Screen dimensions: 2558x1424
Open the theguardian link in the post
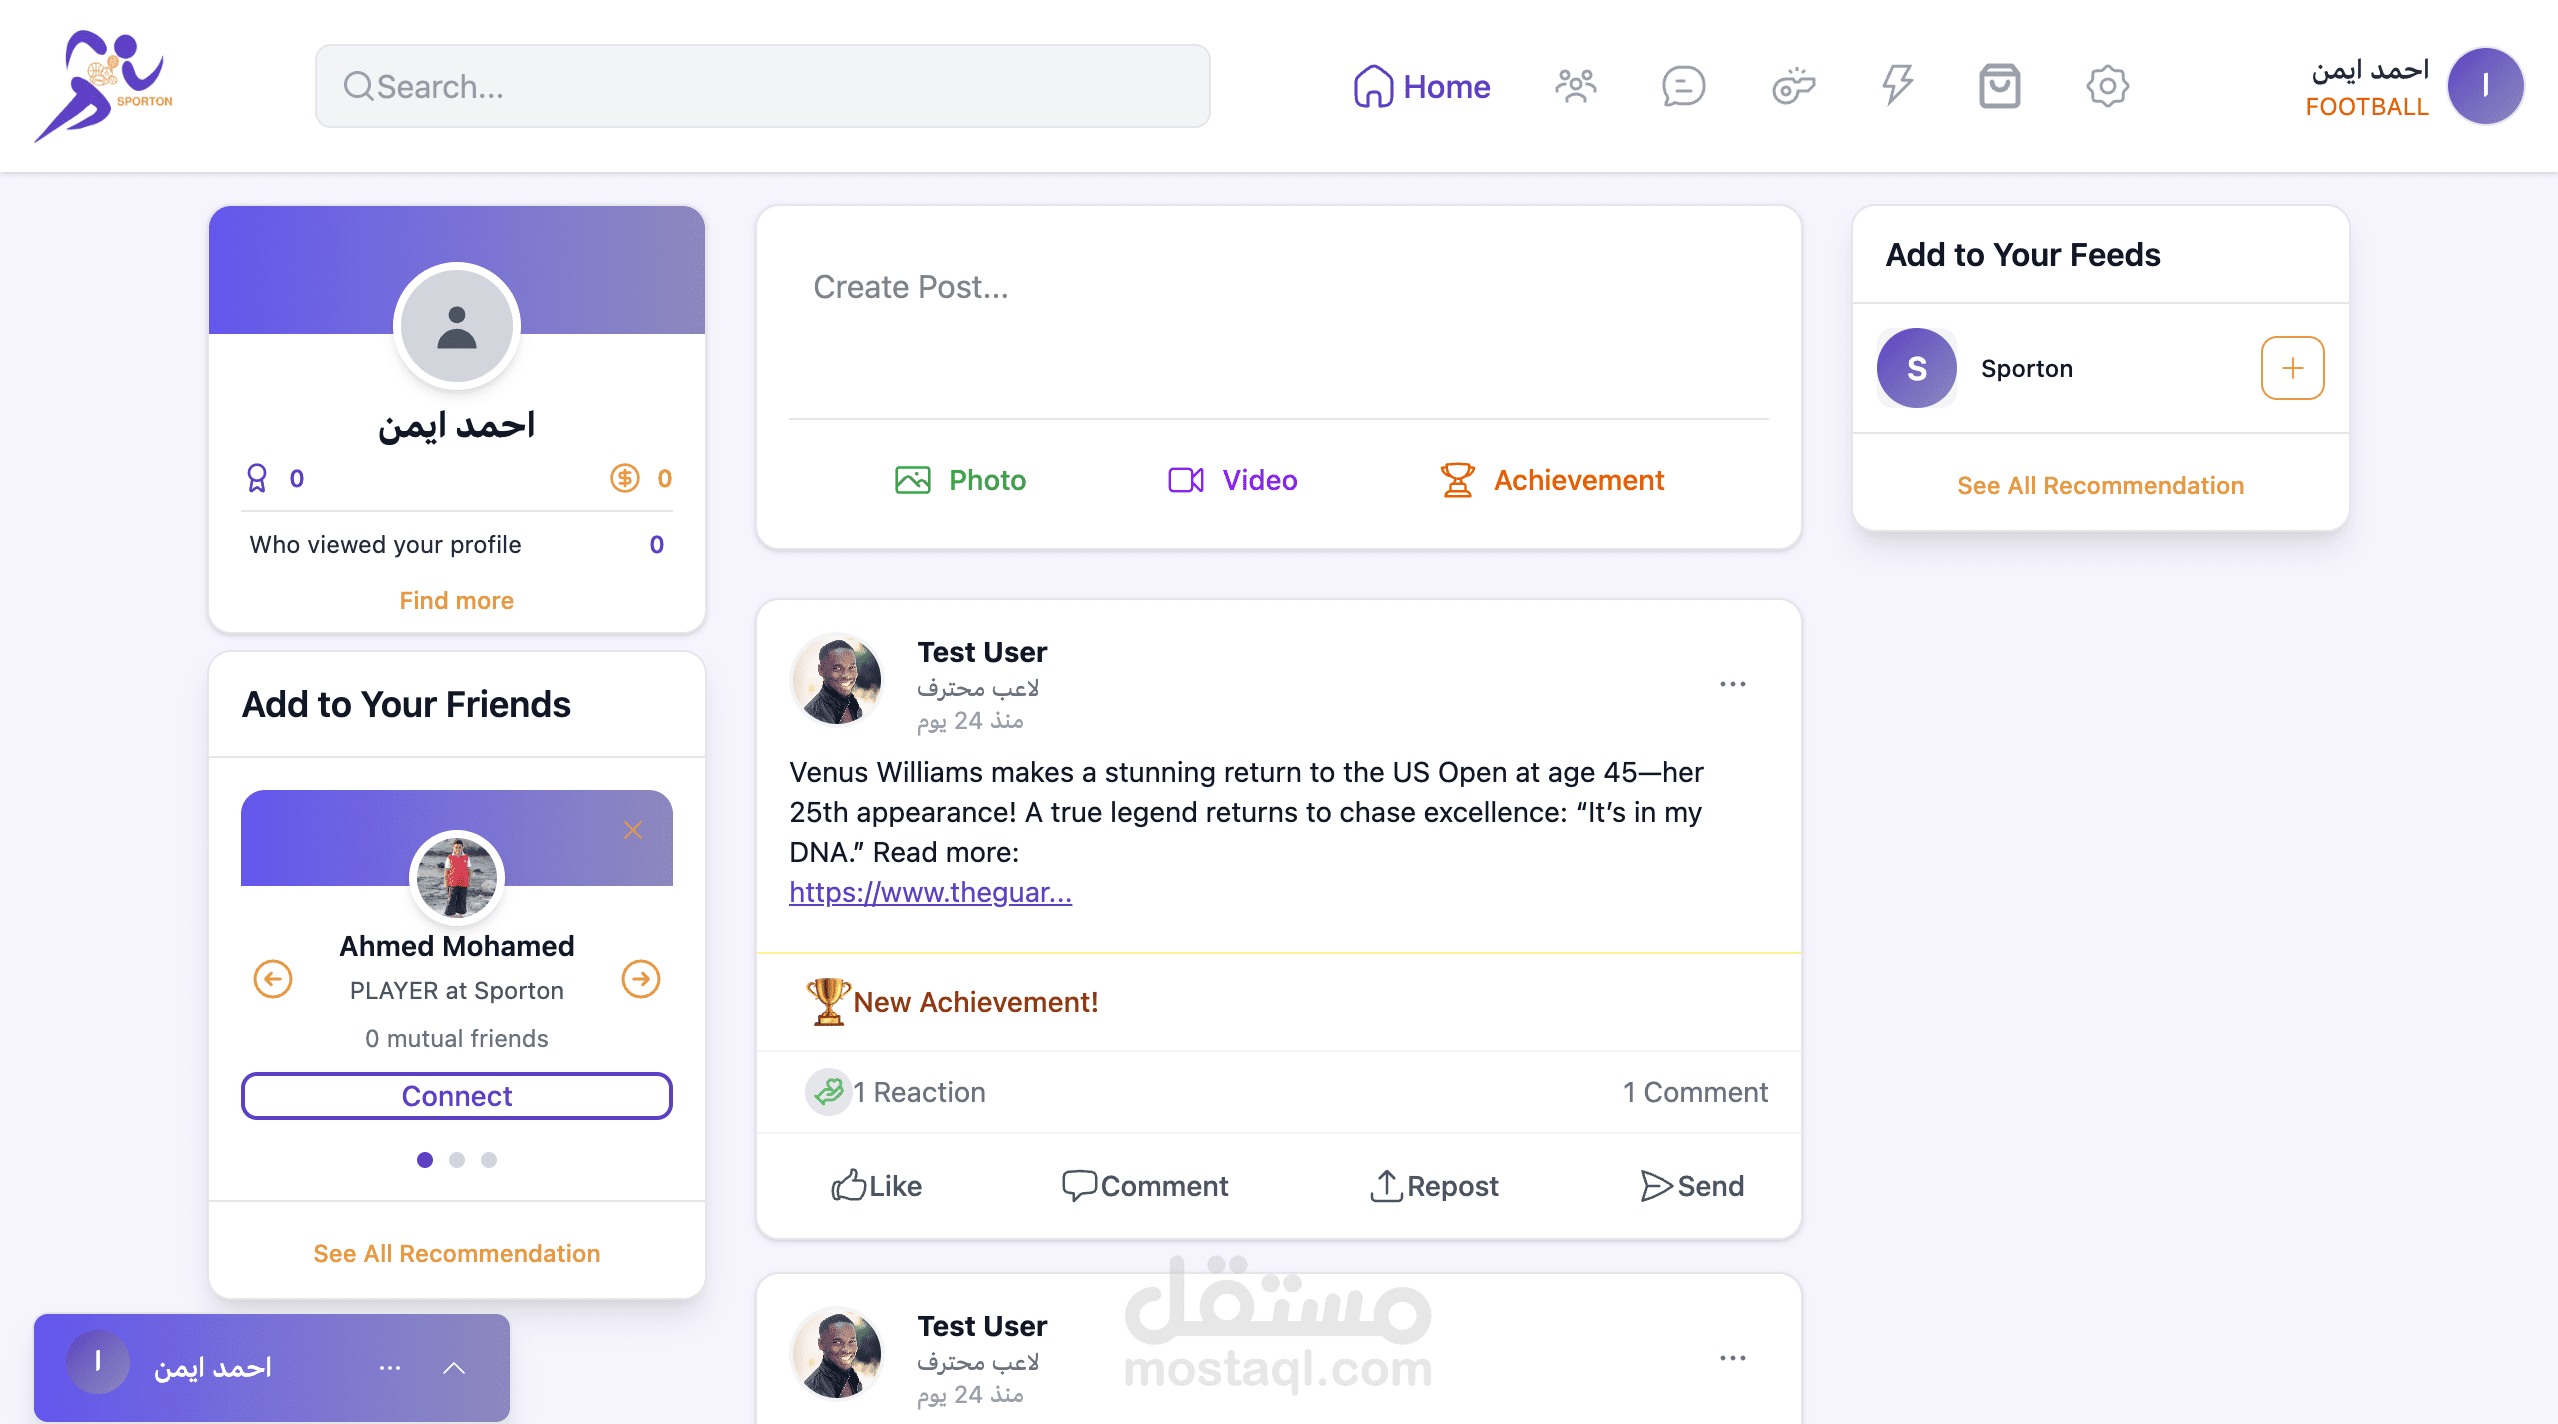pyautogui.click(x=930, y=892)
